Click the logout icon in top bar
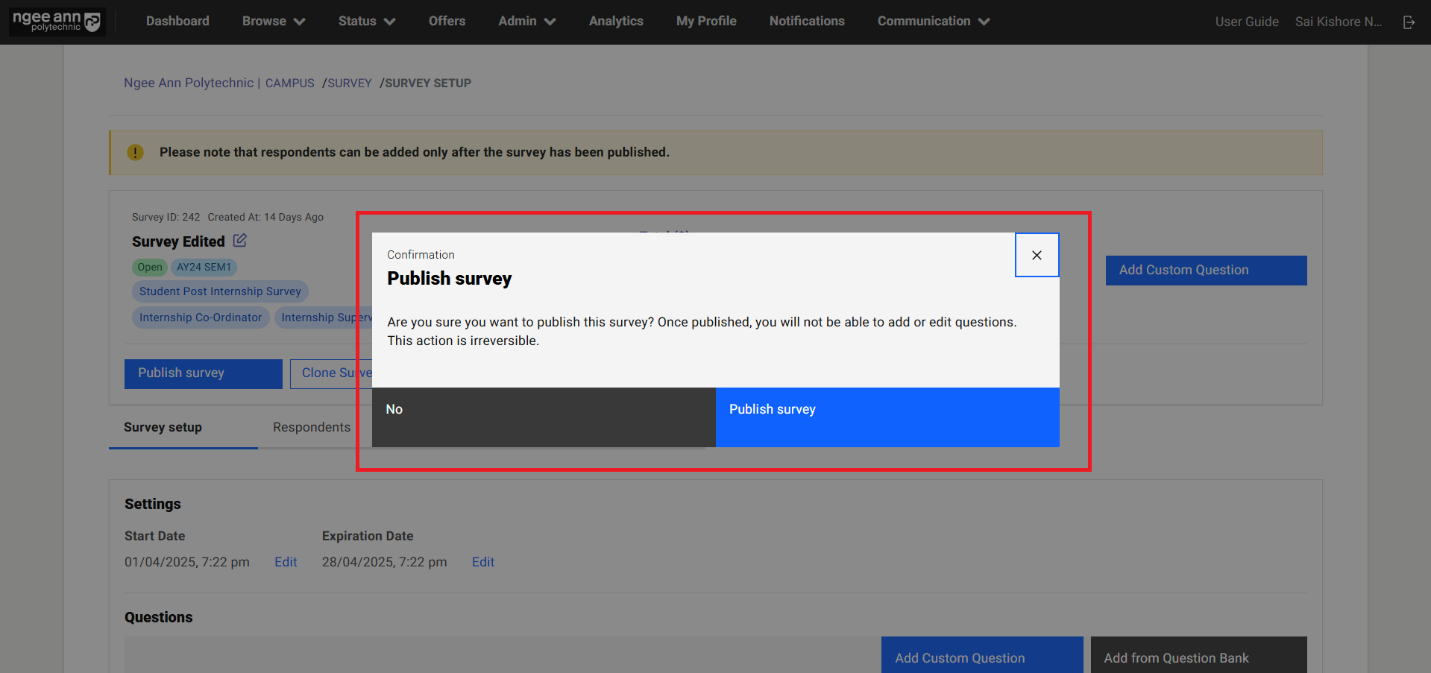 click(x=1409, y=22)
